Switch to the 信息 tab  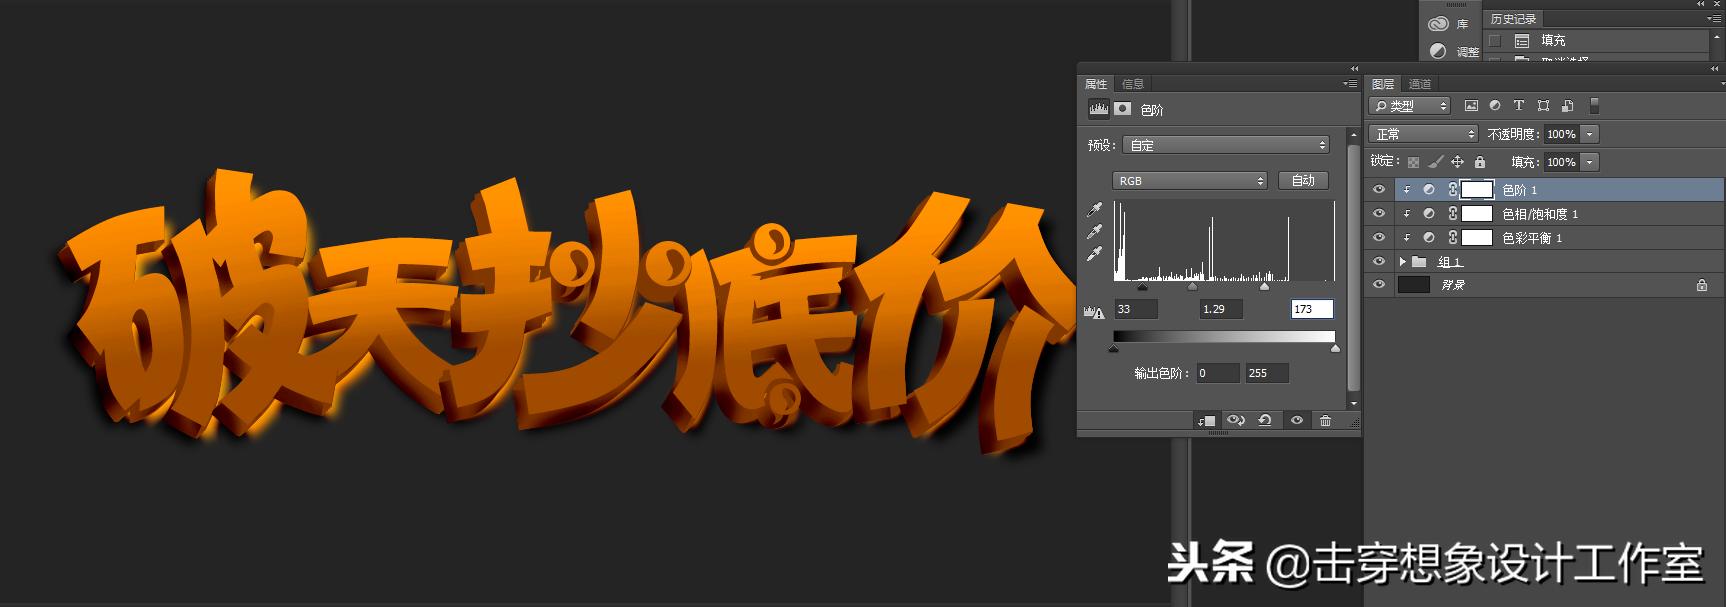point(1132,84)
